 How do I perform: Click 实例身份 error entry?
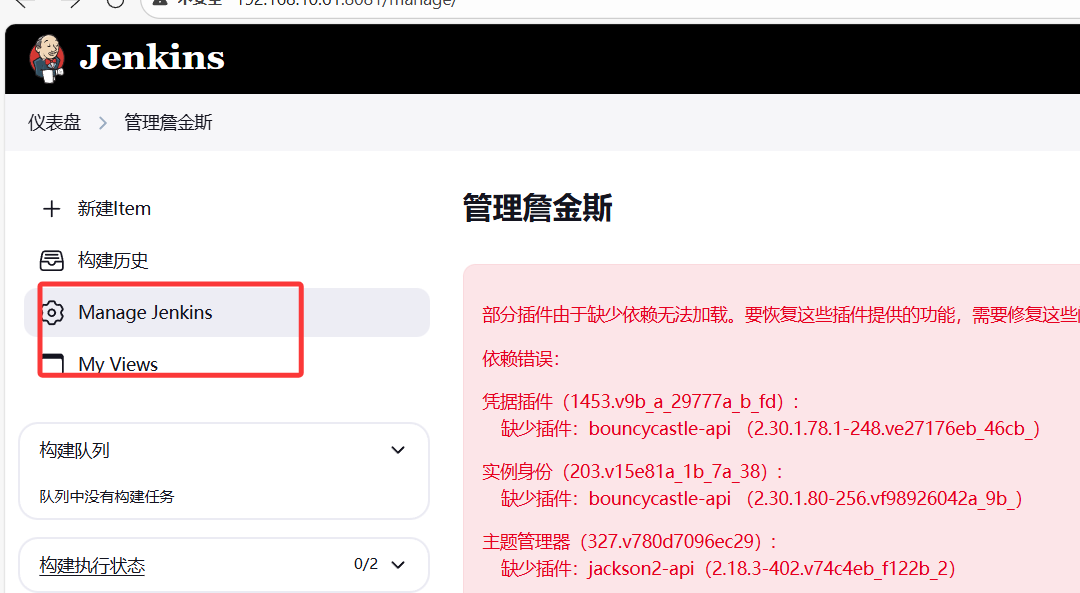click(x=632, y=471)
